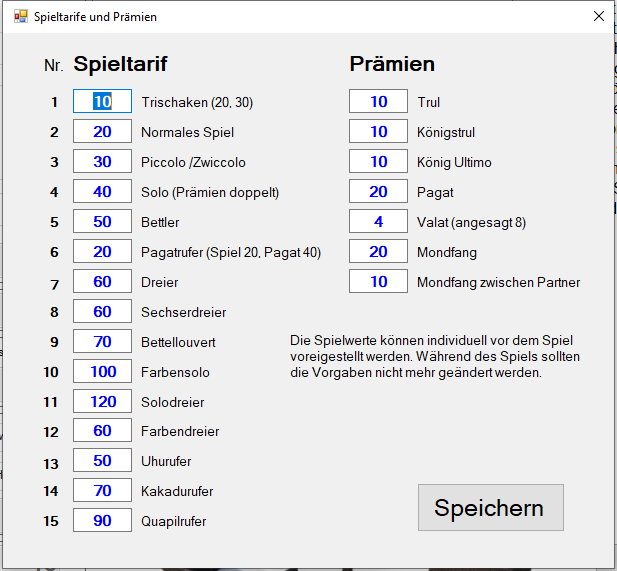The width and height of the screenshot is (617, 571).
Task: Focus the Piccolo /Zwiccolo tariff field
Action: point(102,162)
